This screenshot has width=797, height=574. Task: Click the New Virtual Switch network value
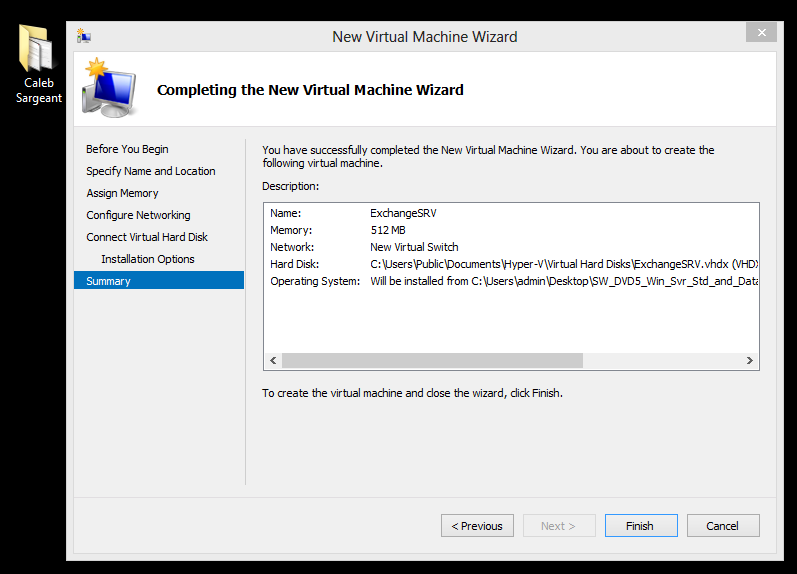[414, 247]
